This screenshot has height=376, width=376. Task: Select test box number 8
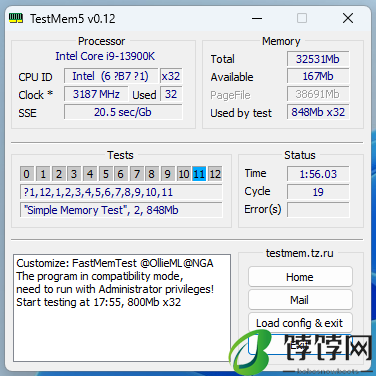click(152, 174)
